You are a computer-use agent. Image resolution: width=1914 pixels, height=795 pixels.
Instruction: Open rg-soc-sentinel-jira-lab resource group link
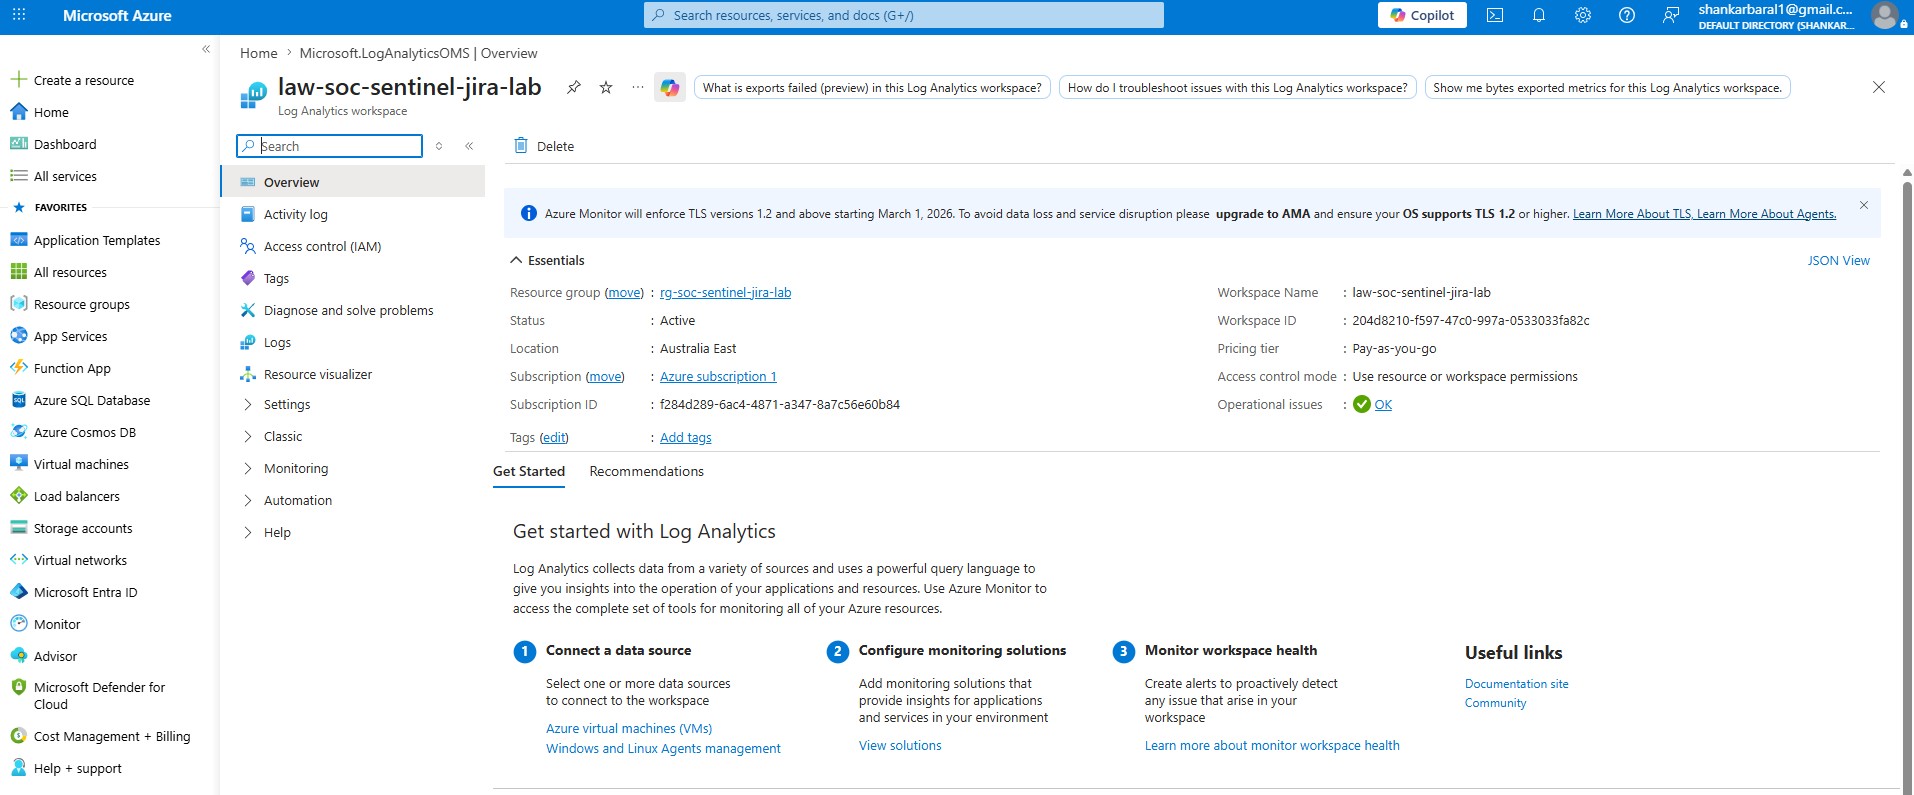click(725, 292)
